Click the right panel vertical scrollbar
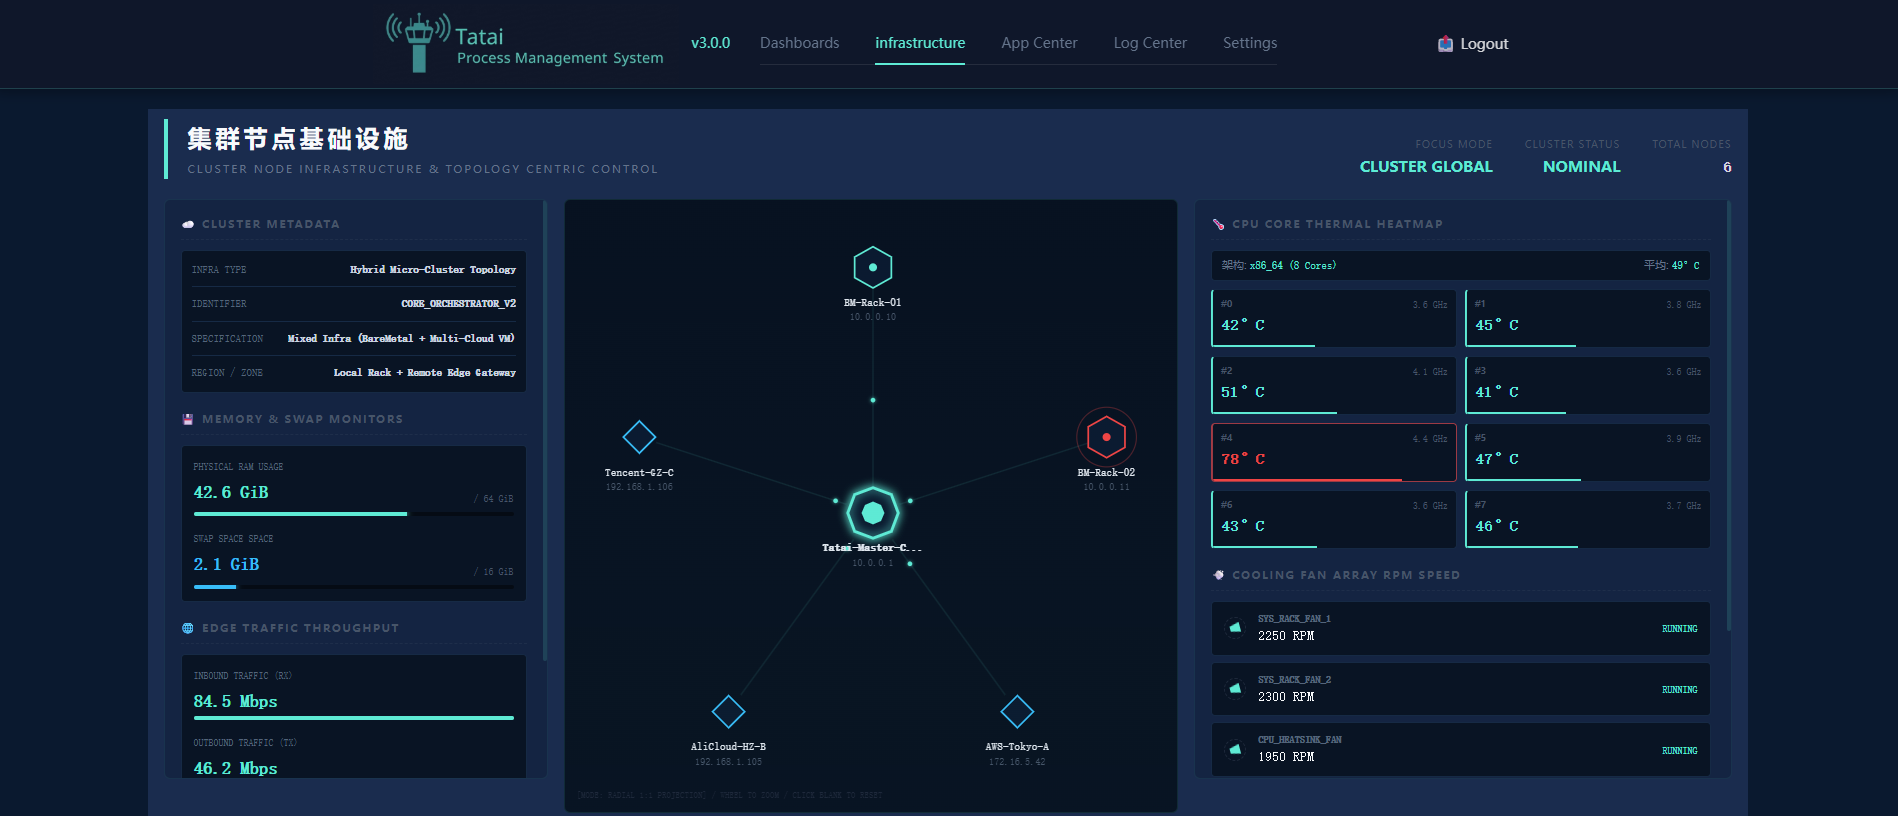The width and height of the screenshot is (1898, 816). click(1728, 415)
